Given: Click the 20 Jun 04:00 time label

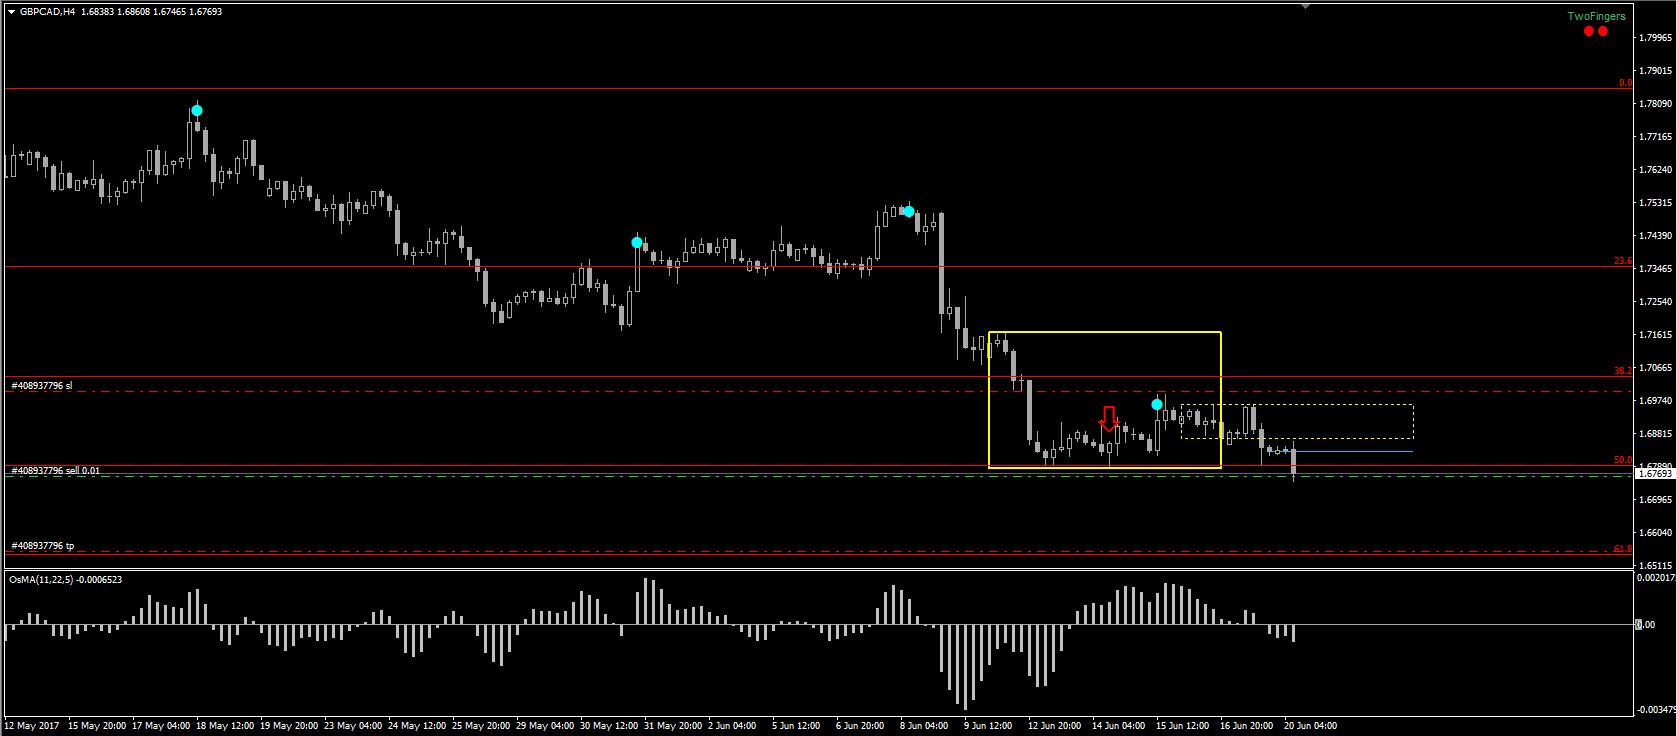Looking at the screenshot, I should (x=1310, y=726).
